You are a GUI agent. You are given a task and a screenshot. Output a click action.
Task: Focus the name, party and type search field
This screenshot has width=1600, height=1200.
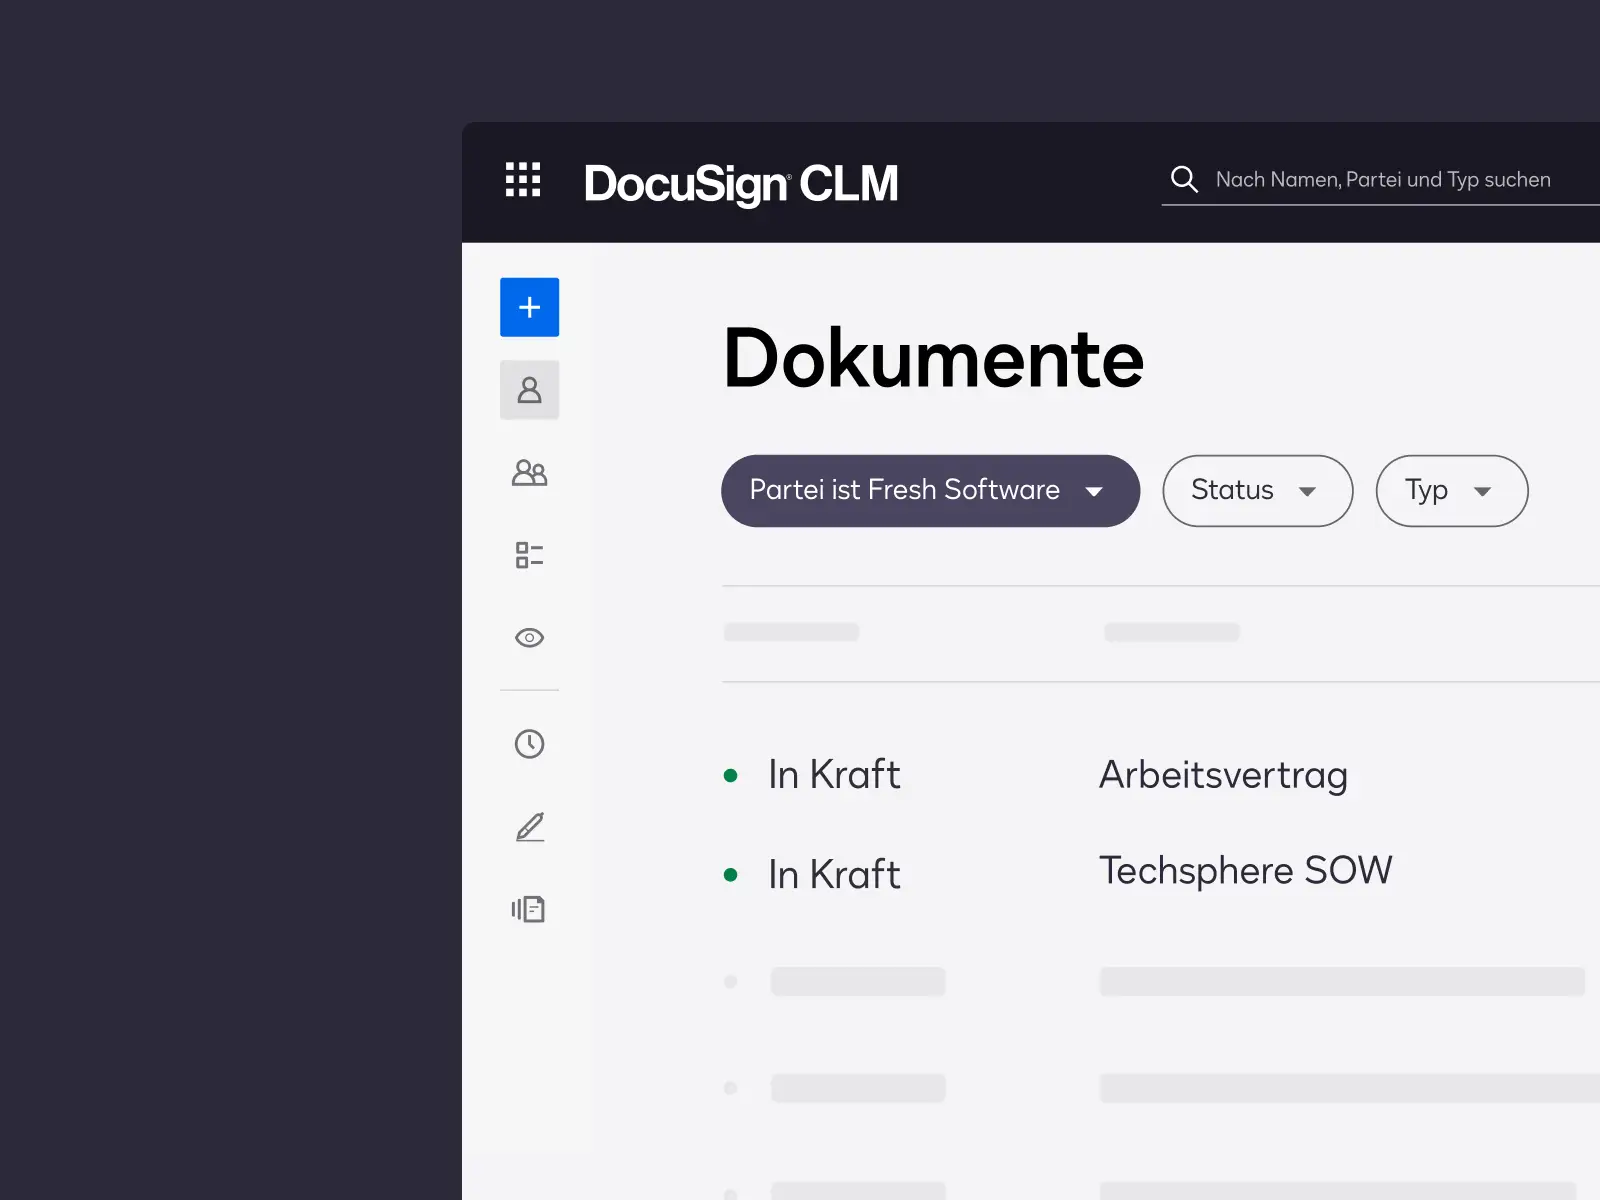click(x=1382, y=180)
